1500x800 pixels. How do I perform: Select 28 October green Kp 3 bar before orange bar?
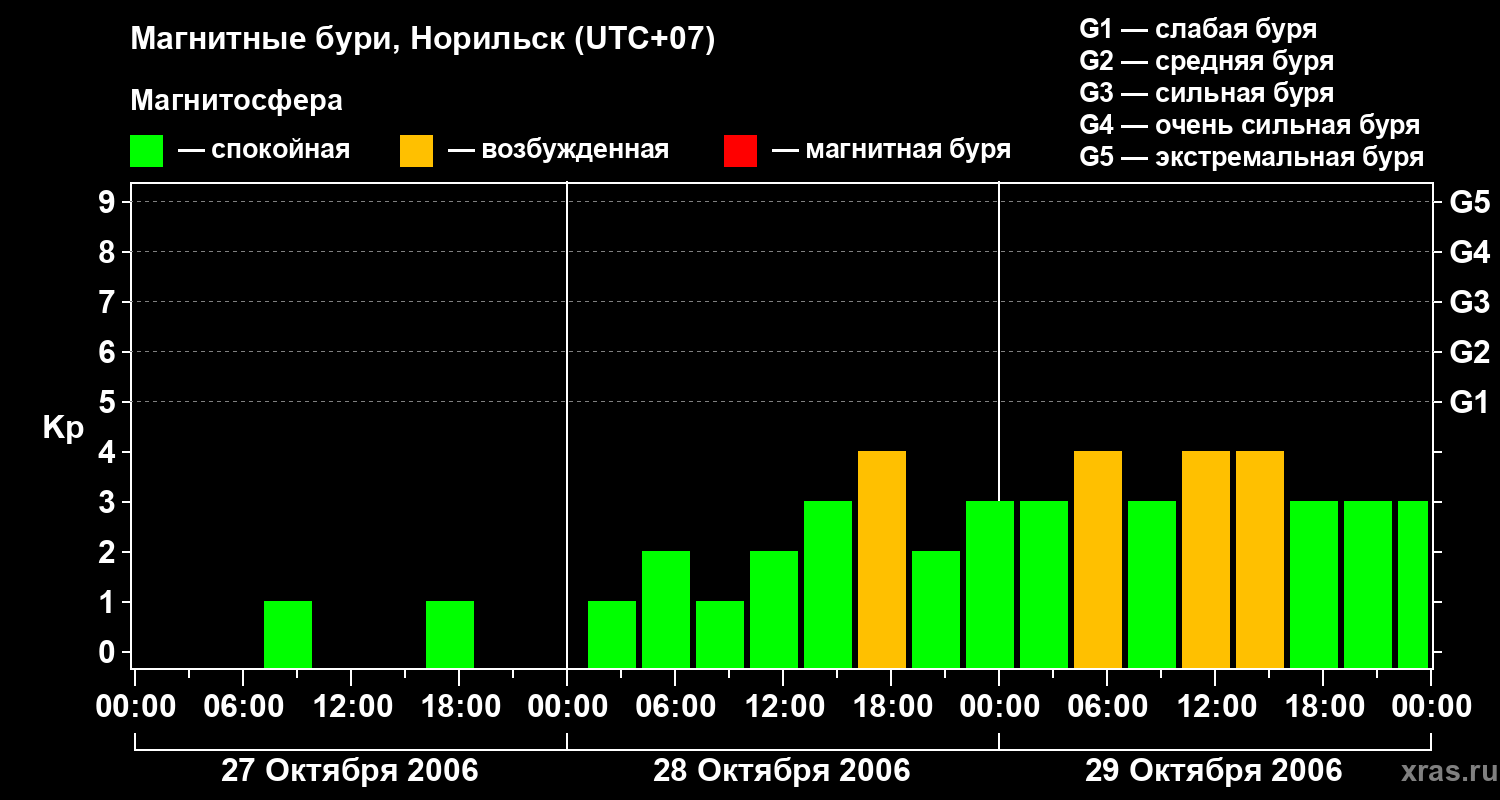[828, 584]
